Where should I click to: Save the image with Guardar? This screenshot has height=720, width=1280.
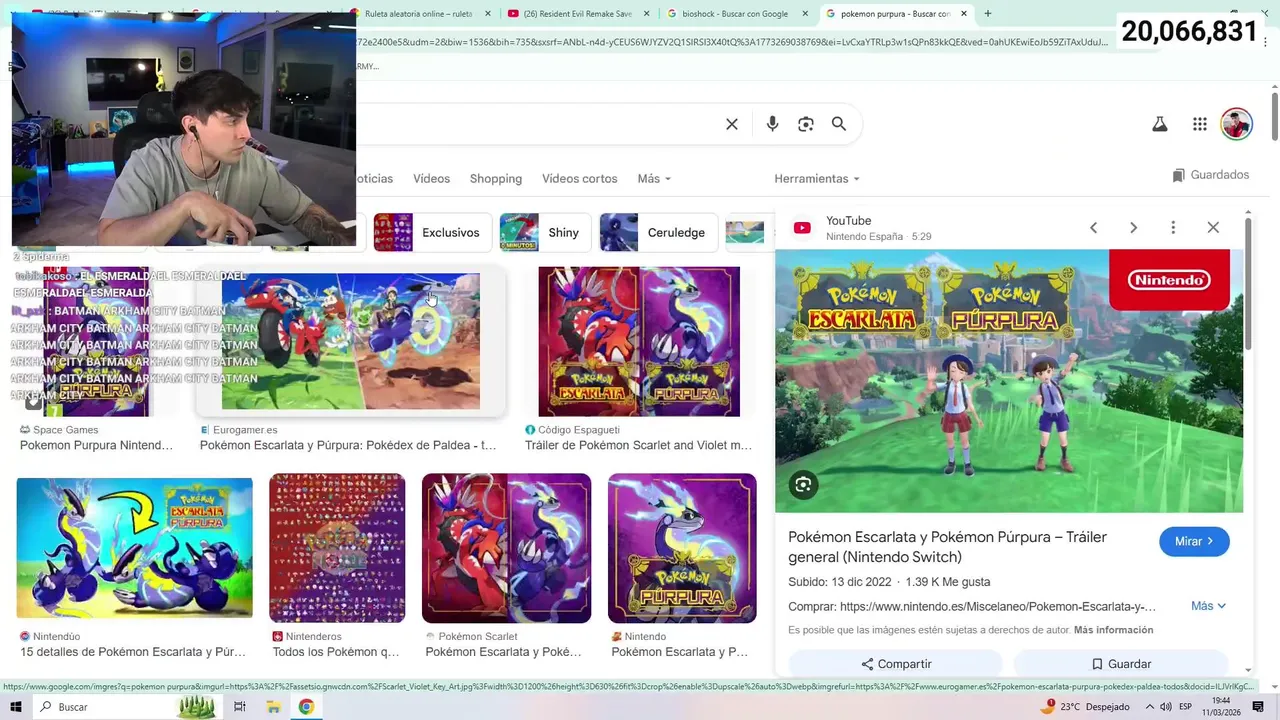1120,664
